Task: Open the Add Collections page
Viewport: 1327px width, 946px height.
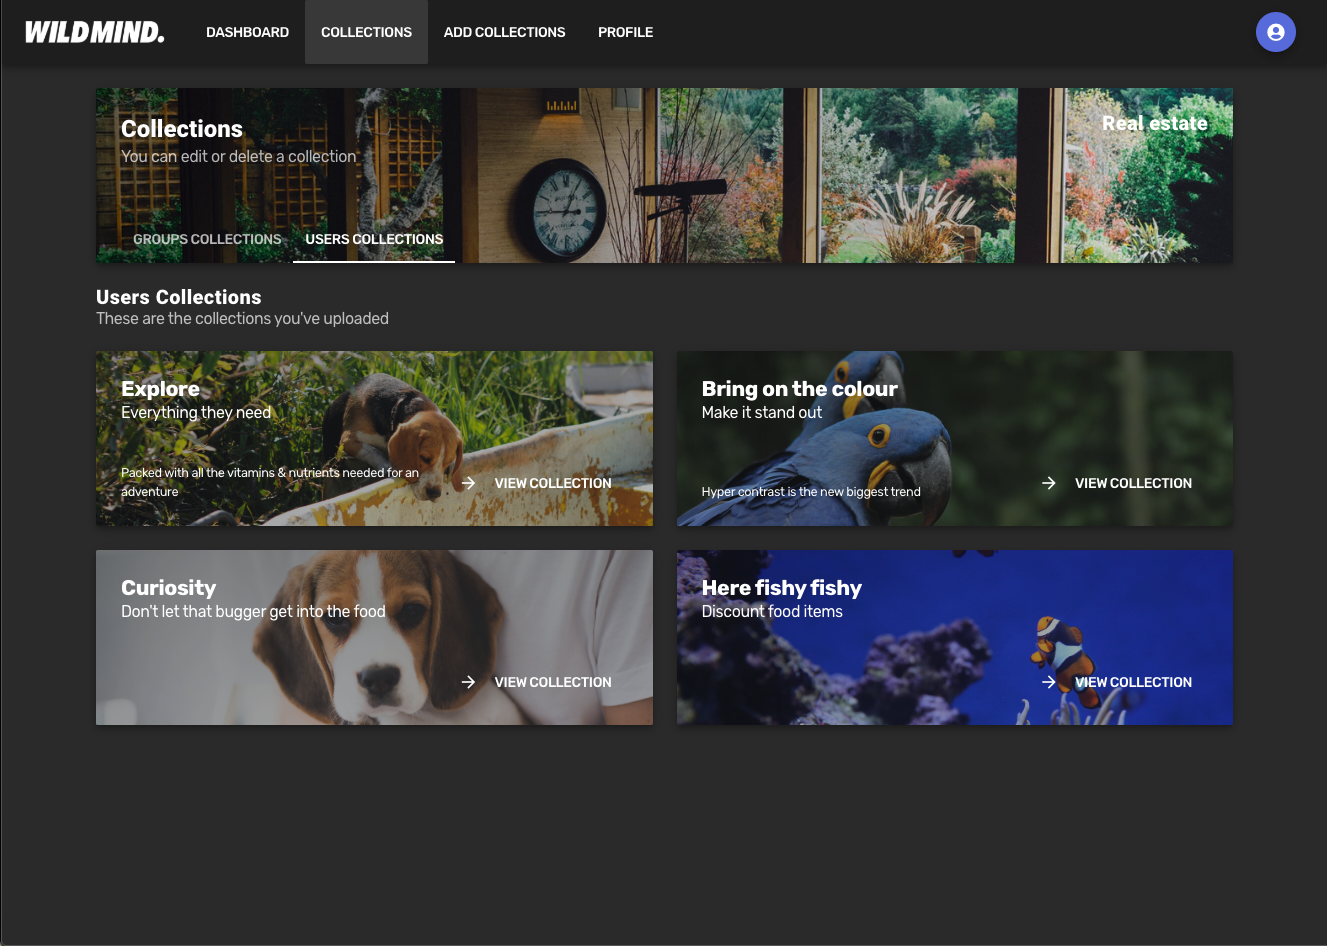Action: pos(504,32)
